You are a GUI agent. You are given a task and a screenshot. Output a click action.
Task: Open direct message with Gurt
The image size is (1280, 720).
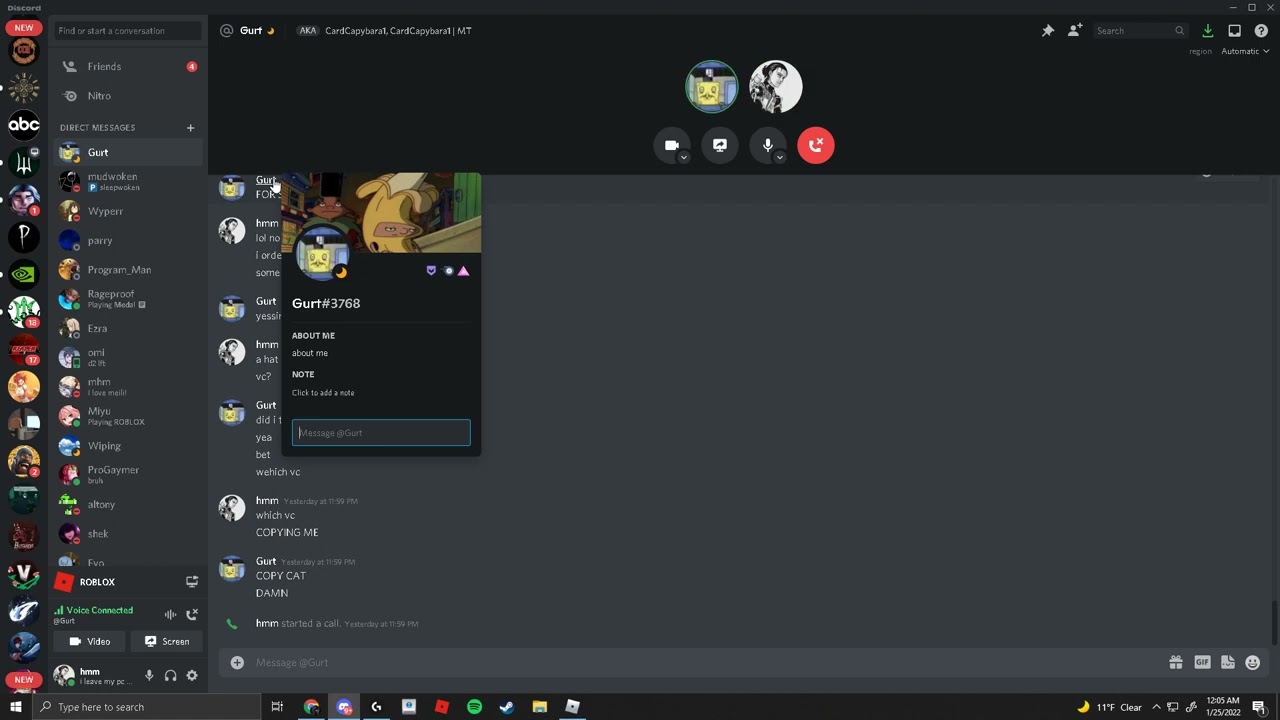point(129,153)
